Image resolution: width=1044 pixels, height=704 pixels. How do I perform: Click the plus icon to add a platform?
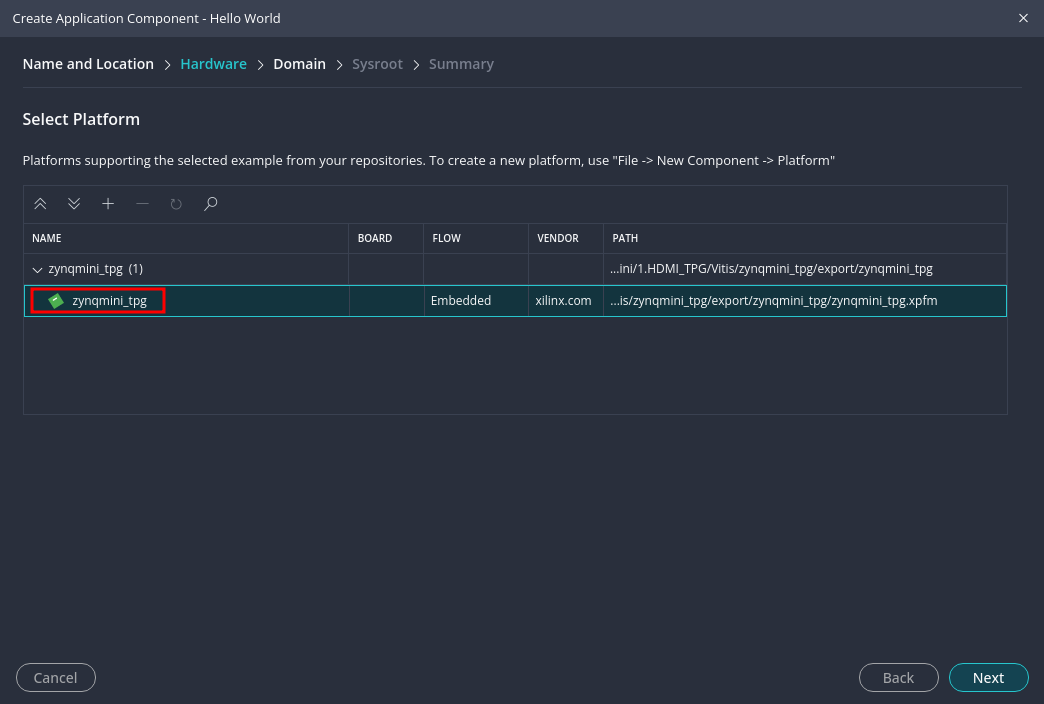108,204
